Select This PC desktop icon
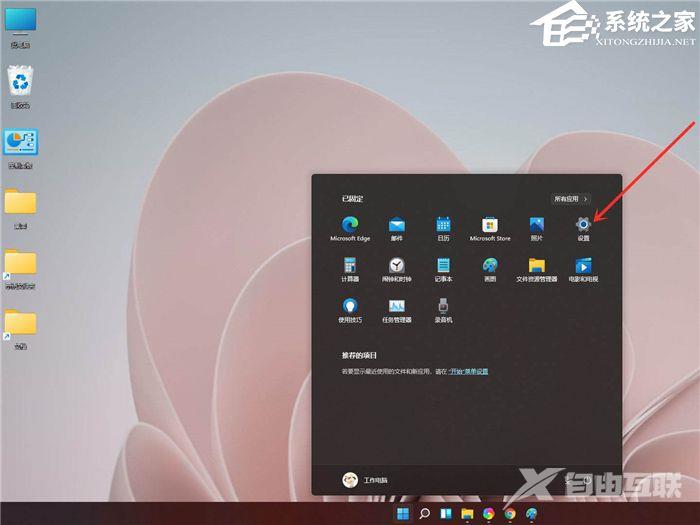The height and width of the screenshot is (525, 700). pyautogui.click(x=20, y=27)
